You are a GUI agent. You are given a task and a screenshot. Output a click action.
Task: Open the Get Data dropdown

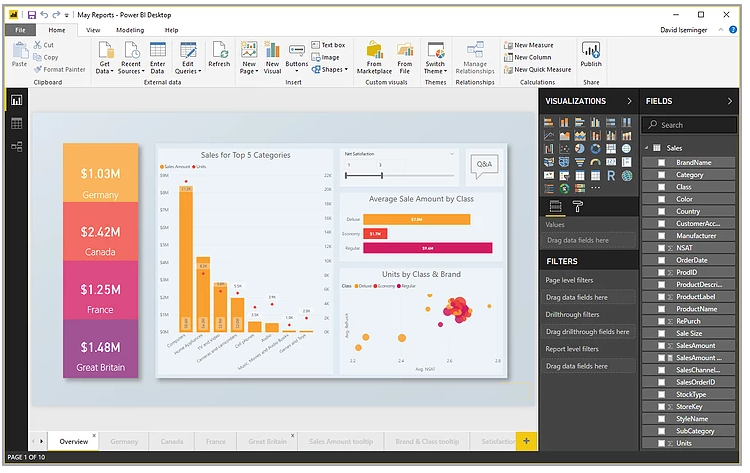click(105, 57)
